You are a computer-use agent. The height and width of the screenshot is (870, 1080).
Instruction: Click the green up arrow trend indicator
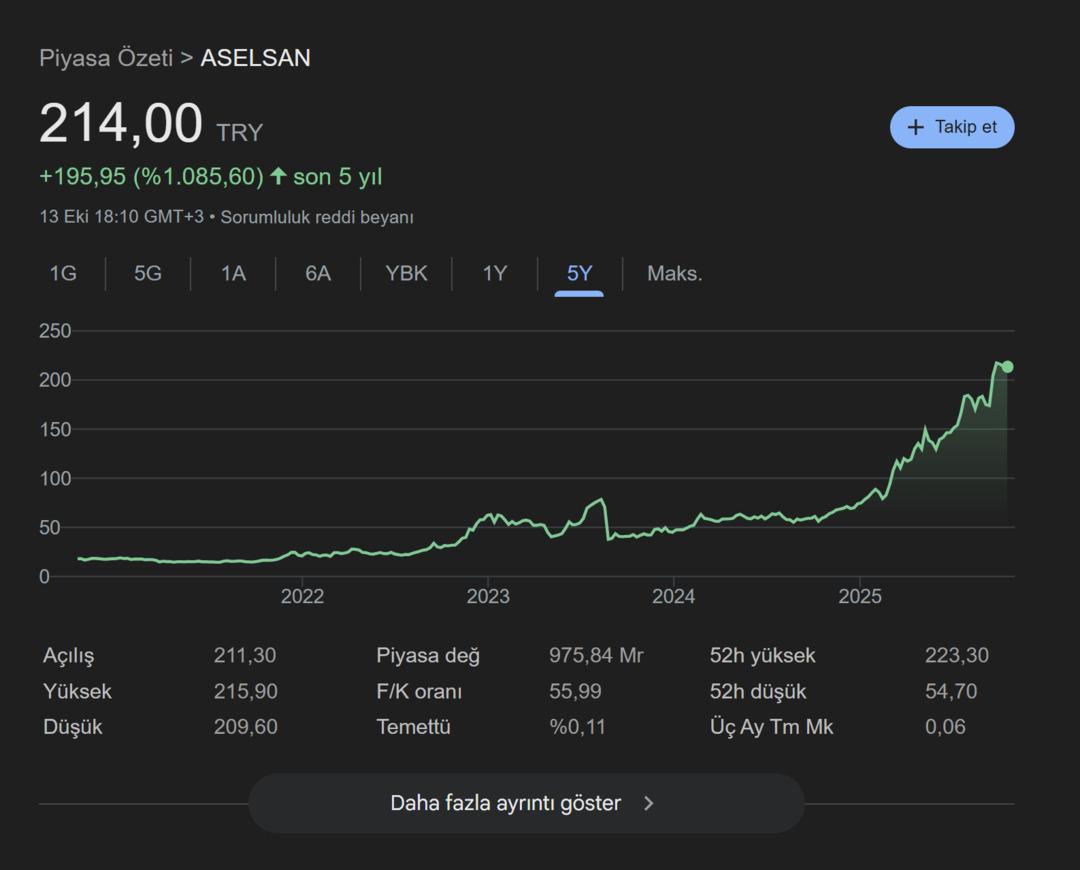278,177
